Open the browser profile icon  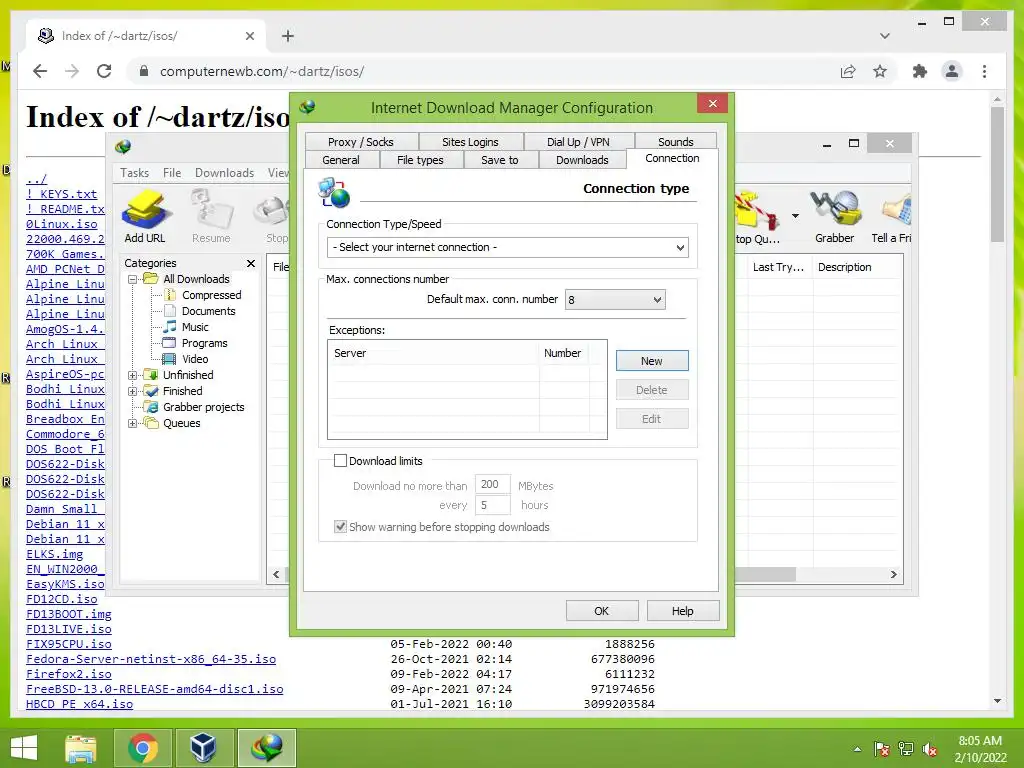pos(952,71)
